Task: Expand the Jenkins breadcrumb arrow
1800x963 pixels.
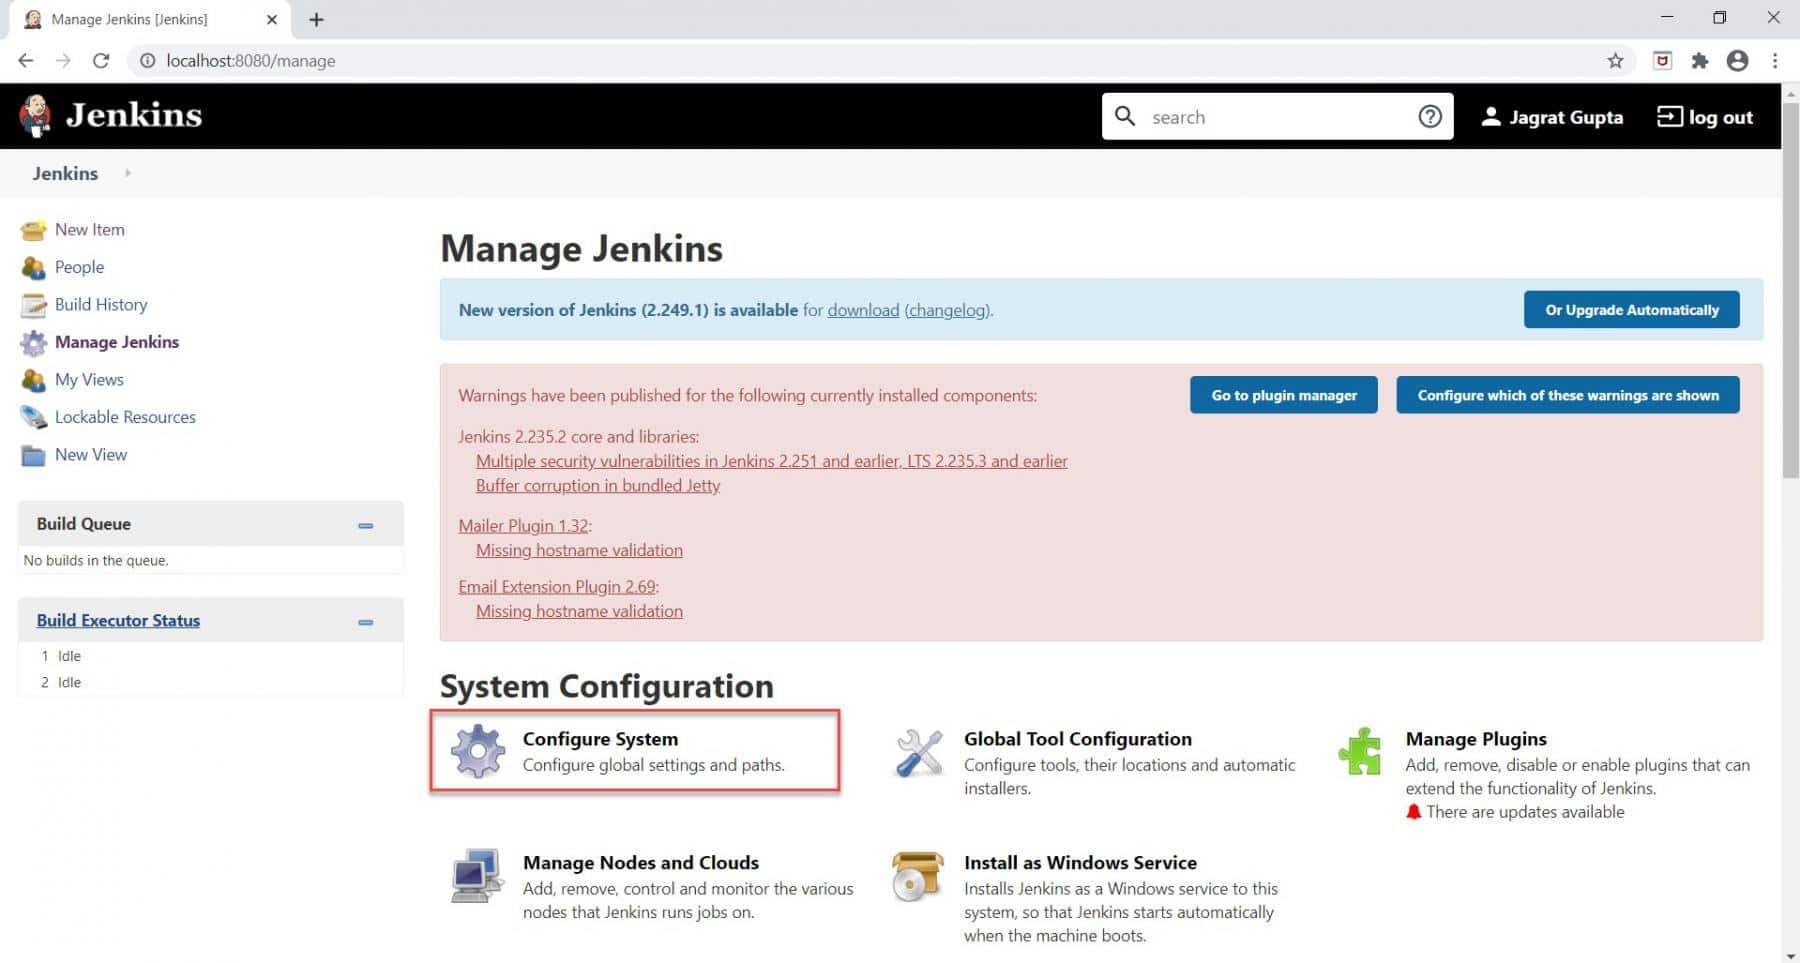Action: pyautogui.click(x=128, y=173)
